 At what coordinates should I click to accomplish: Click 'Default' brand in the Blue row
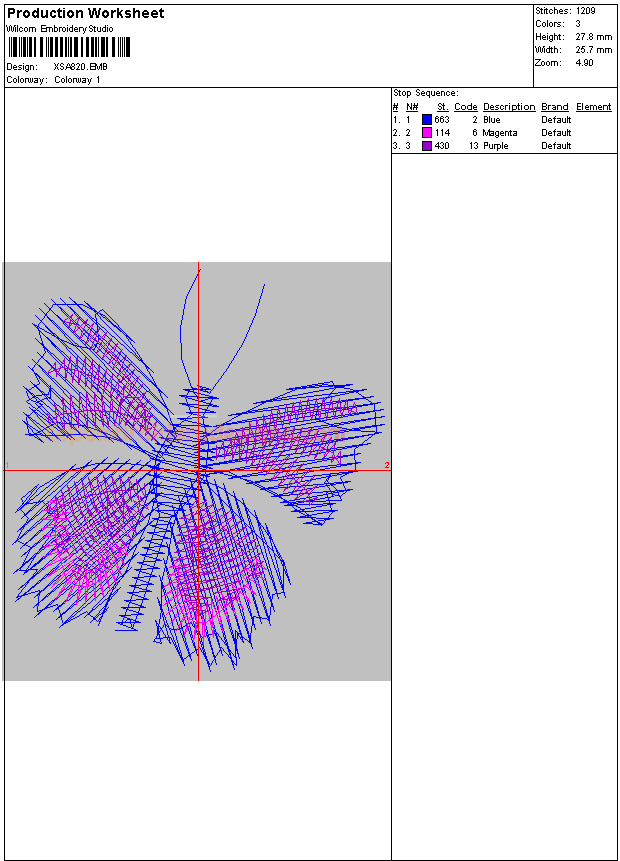click(556, 120)
